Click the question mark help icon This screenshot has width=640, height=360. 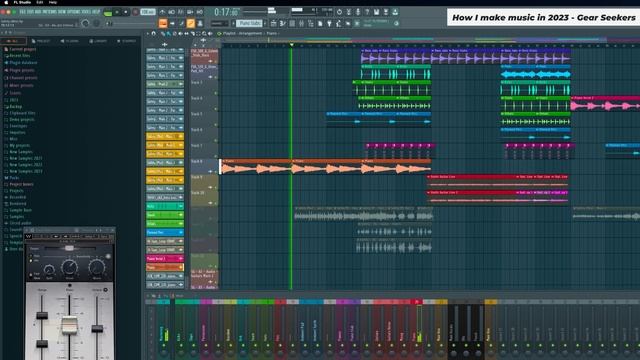tap(367, 12)
